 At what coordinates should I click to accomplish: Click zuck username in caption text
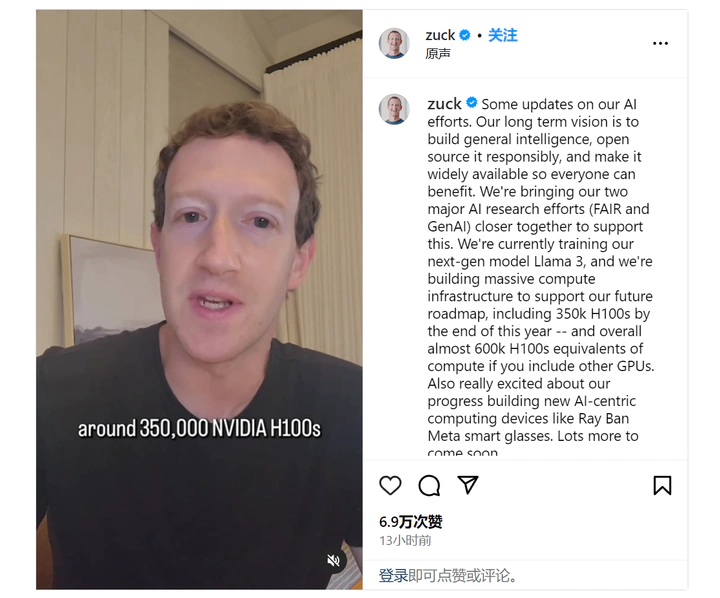(x=444, y=104)
